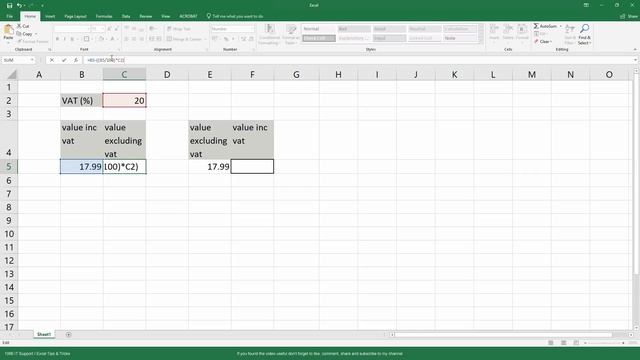Open the AutoSum dropdown arrow
The width and height of the screenshot is (640, 360).
561,26
